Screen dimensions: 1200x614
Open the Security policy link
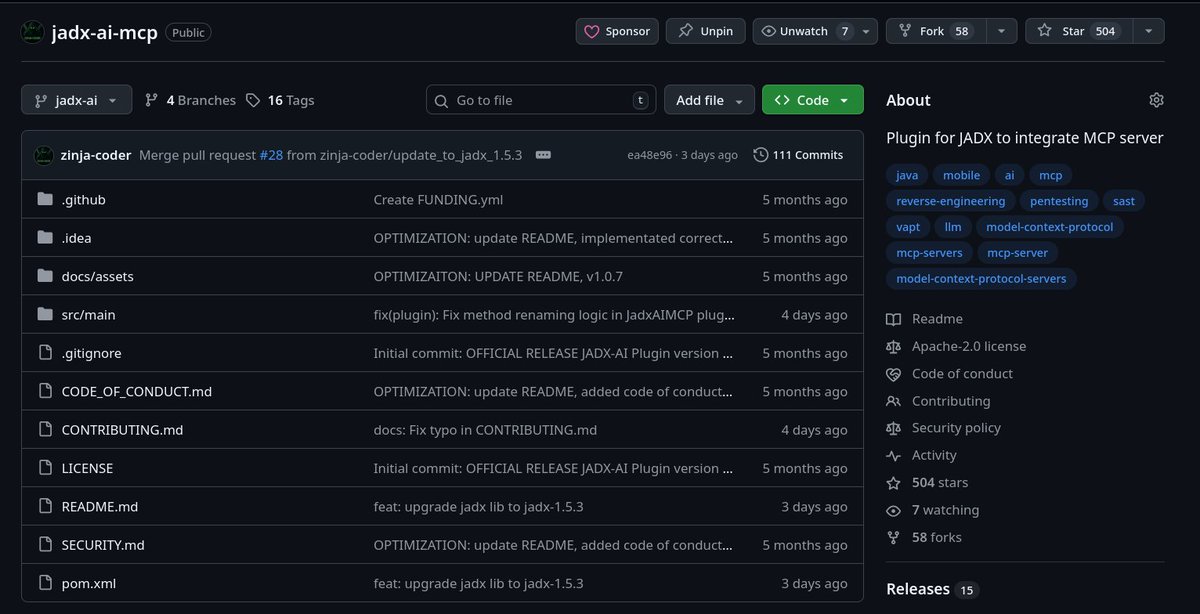(943, 428)
